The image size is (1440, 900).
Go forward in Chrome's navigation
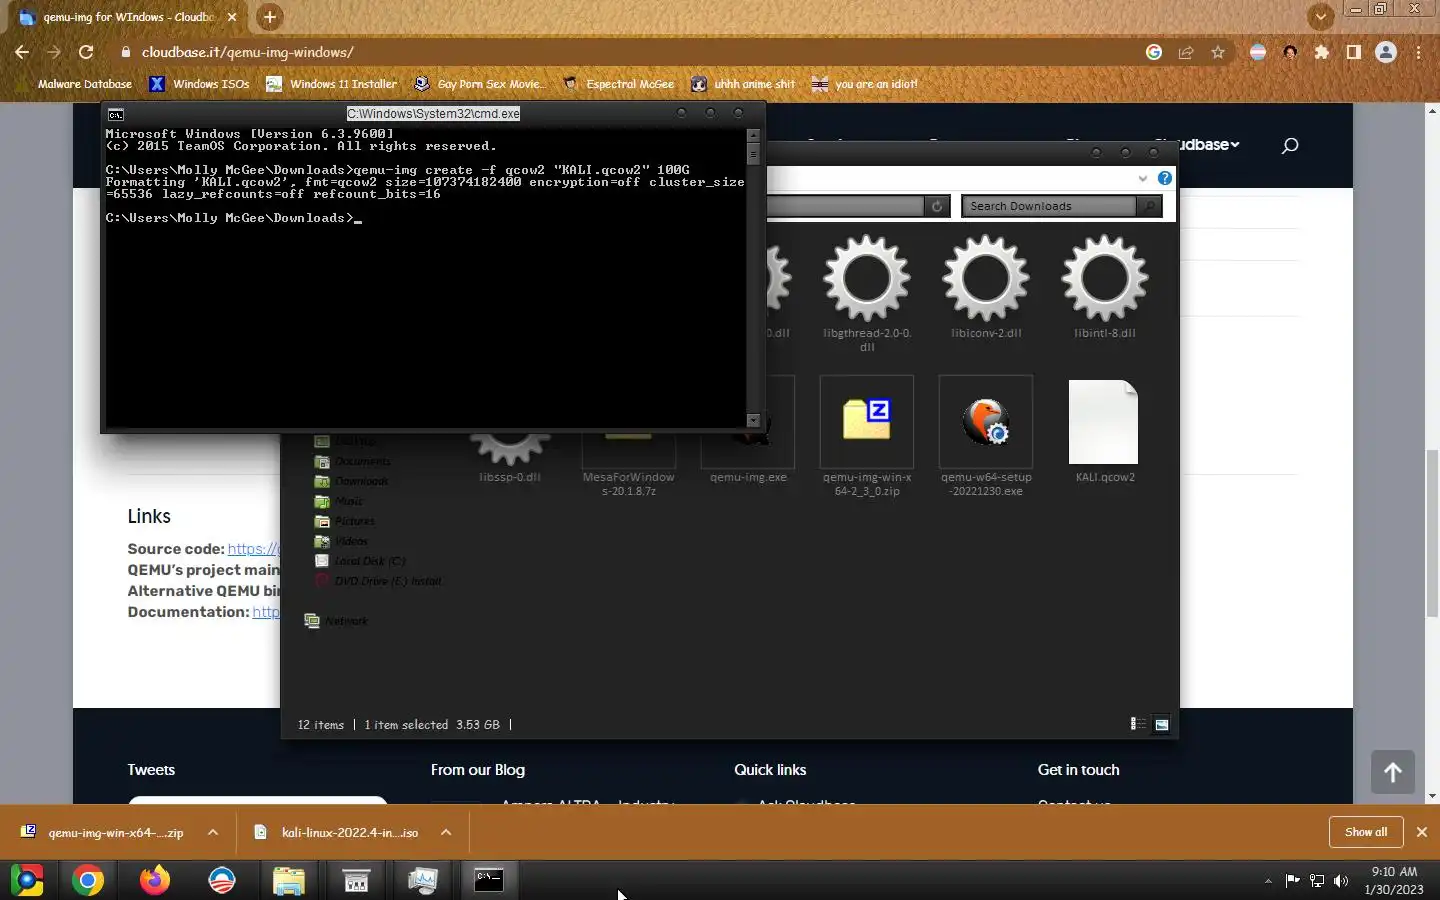tap(54, 52)
